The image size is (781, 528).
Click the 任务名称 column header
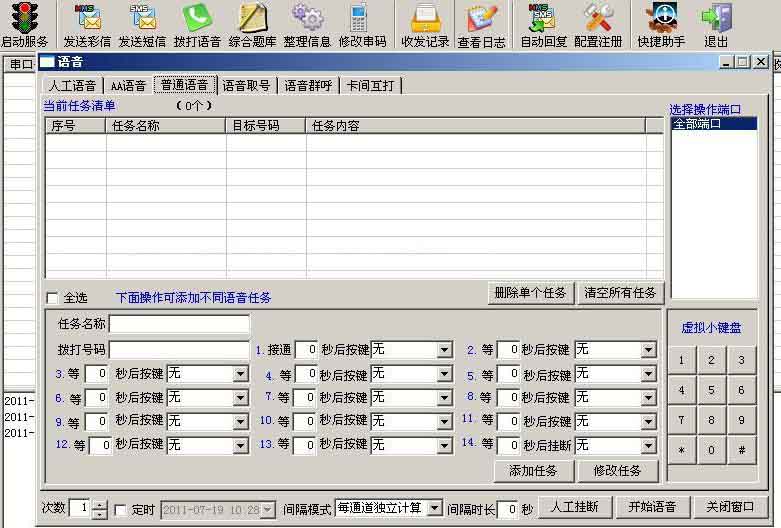(x=166, y=126)
